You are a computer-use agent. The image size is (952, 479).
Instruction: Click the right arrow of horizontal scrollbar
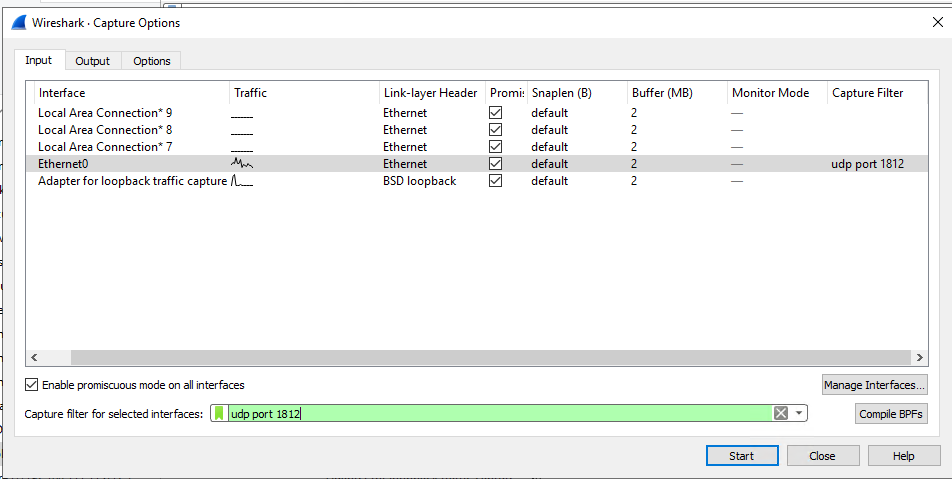(x=920, y=357)
